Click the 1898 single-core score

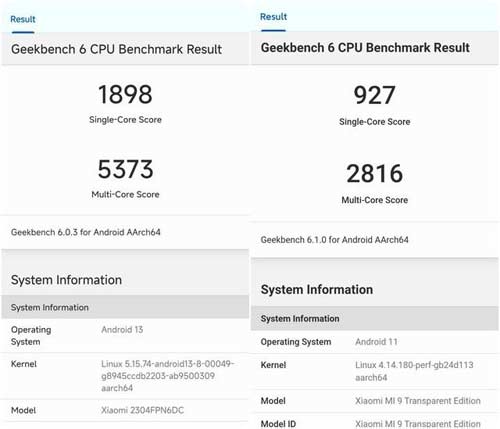pyautogui.click(x=125, y=94)
